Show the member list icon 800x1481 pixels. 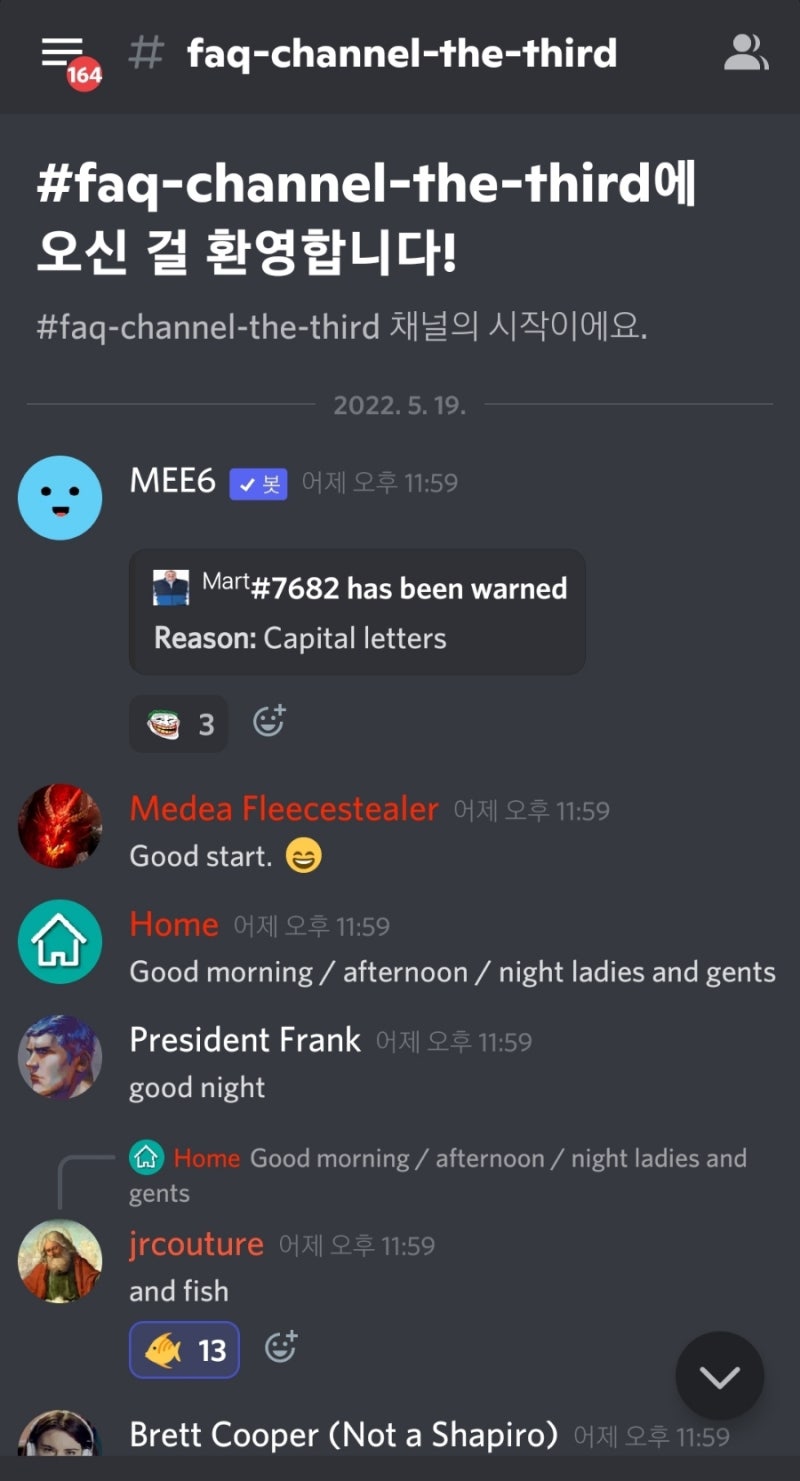pyautogui.click(x=746, y=53)
